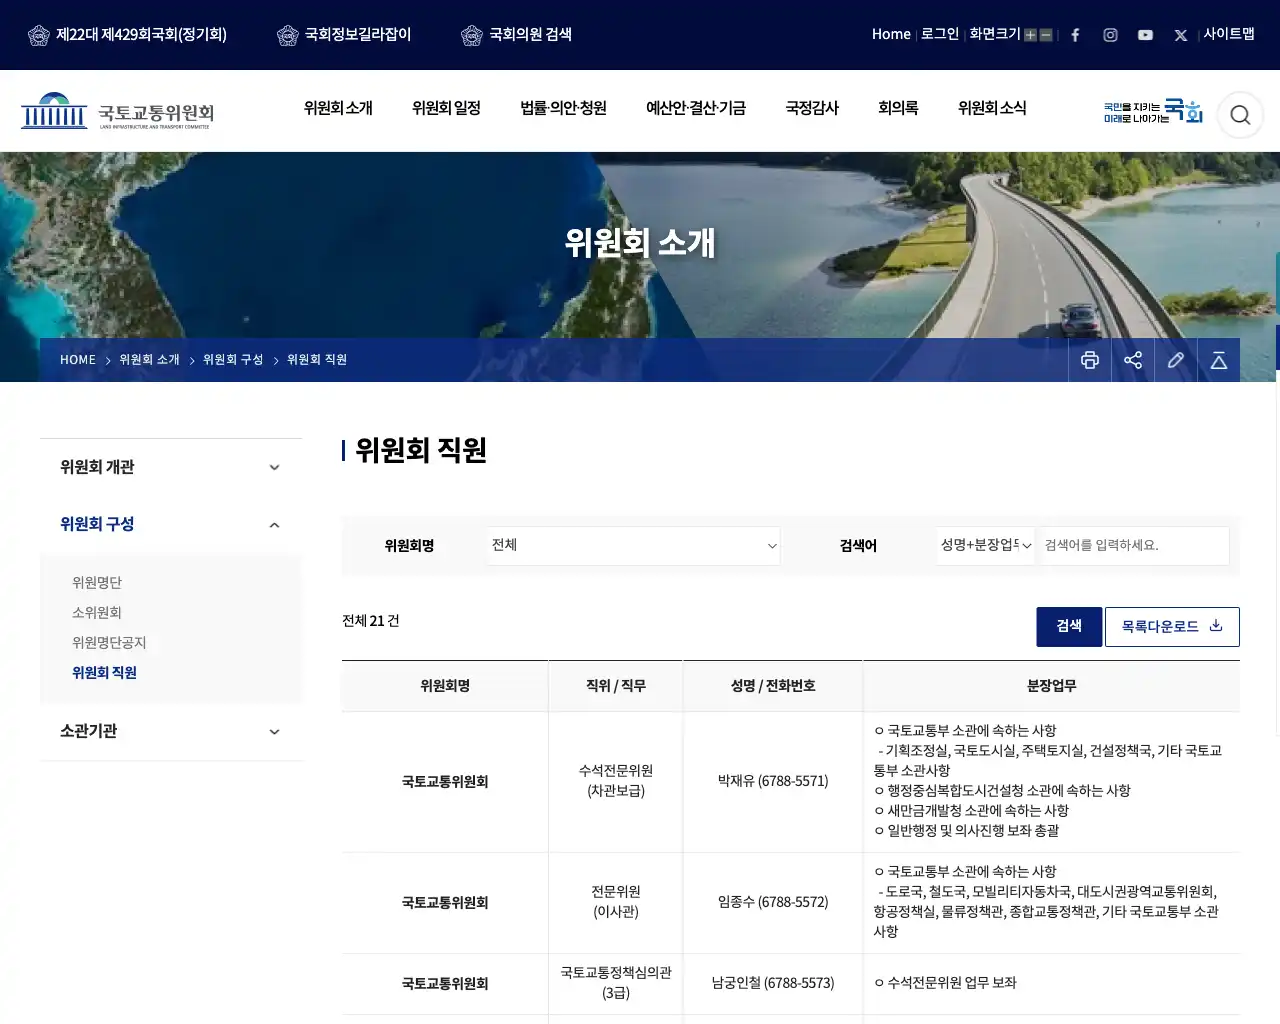This screenshot has height=1024, width=1280.
Task: Open the 제22대 제429회국회(정기회) link
Action: coord(127,35)
